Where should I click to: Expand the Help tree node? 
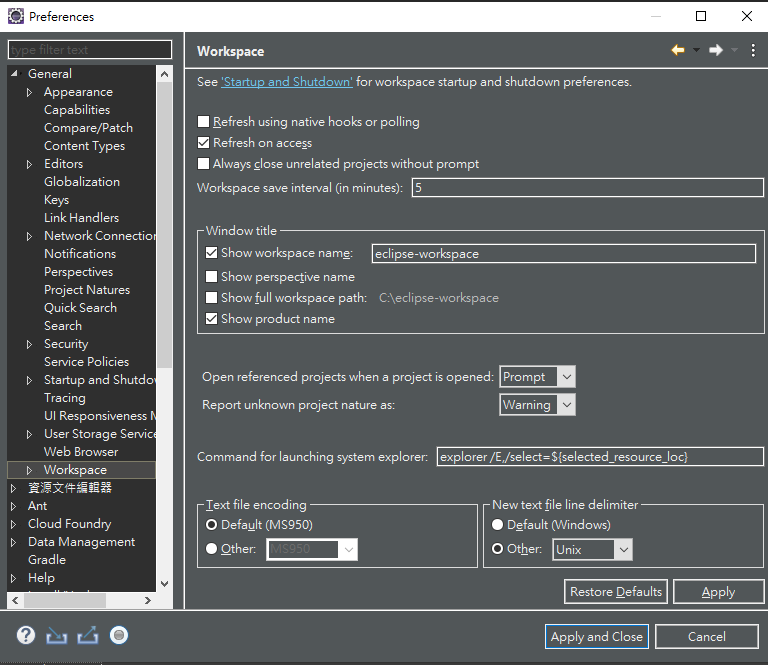click(14, 578)
